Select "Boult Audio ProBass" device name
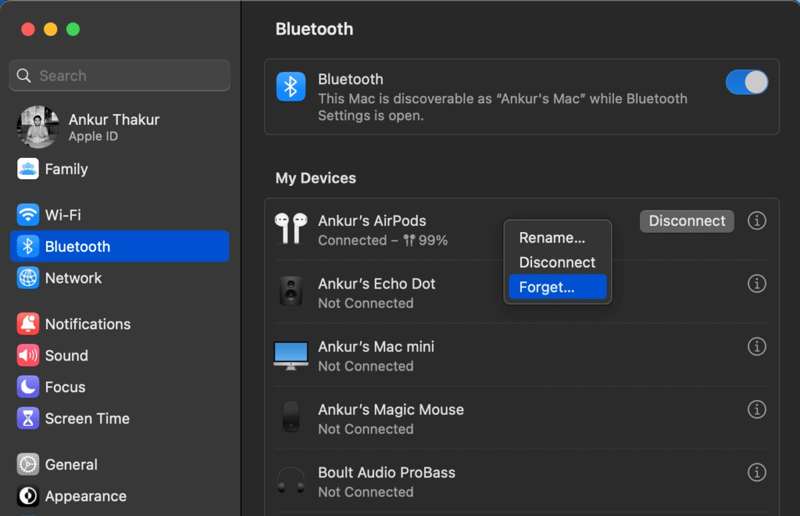800x516 pixels. 387,473
